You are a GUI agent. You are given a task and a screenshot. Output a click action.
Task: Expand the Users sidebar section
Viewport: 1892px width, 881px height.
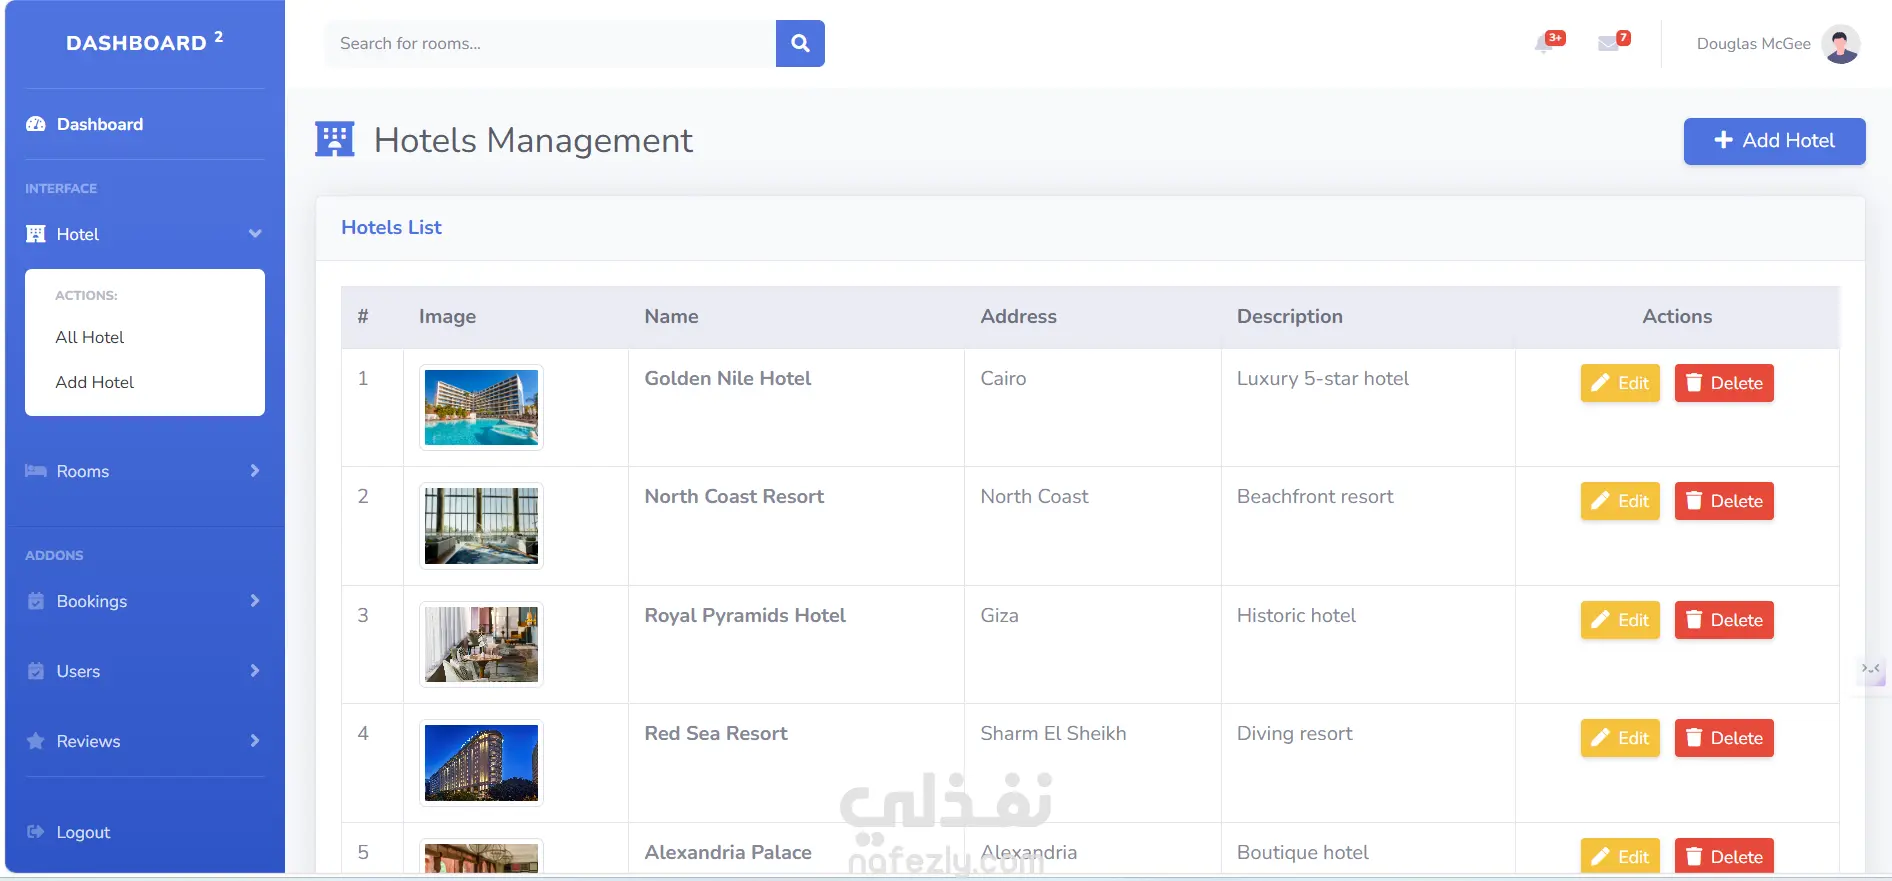255,671
